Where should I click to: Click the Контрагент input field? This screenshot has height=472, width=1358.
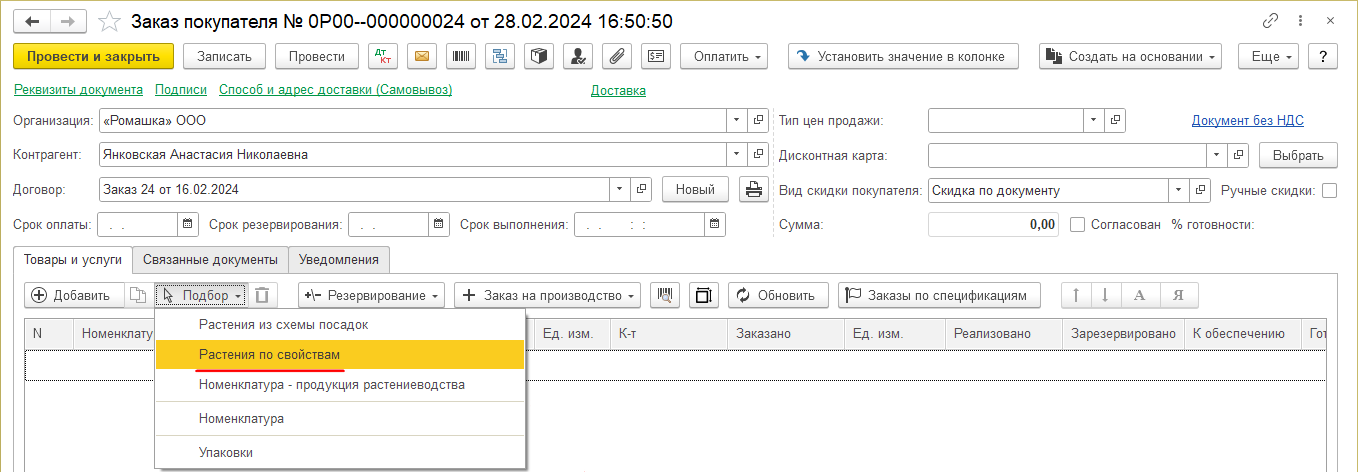[412, 155]
